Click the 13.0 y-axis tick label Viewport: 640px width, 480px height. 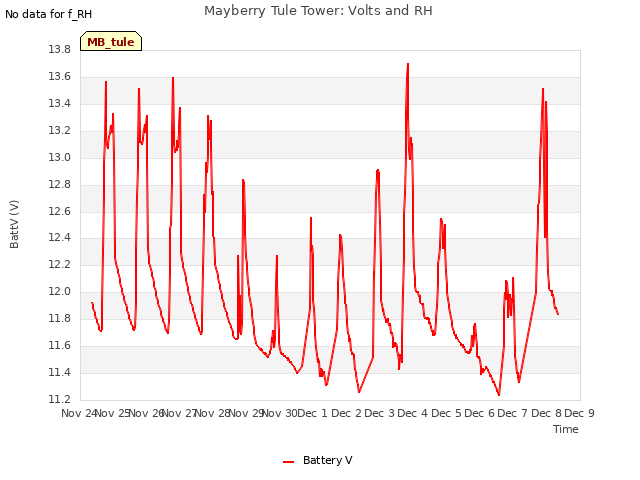pos(60,158)
